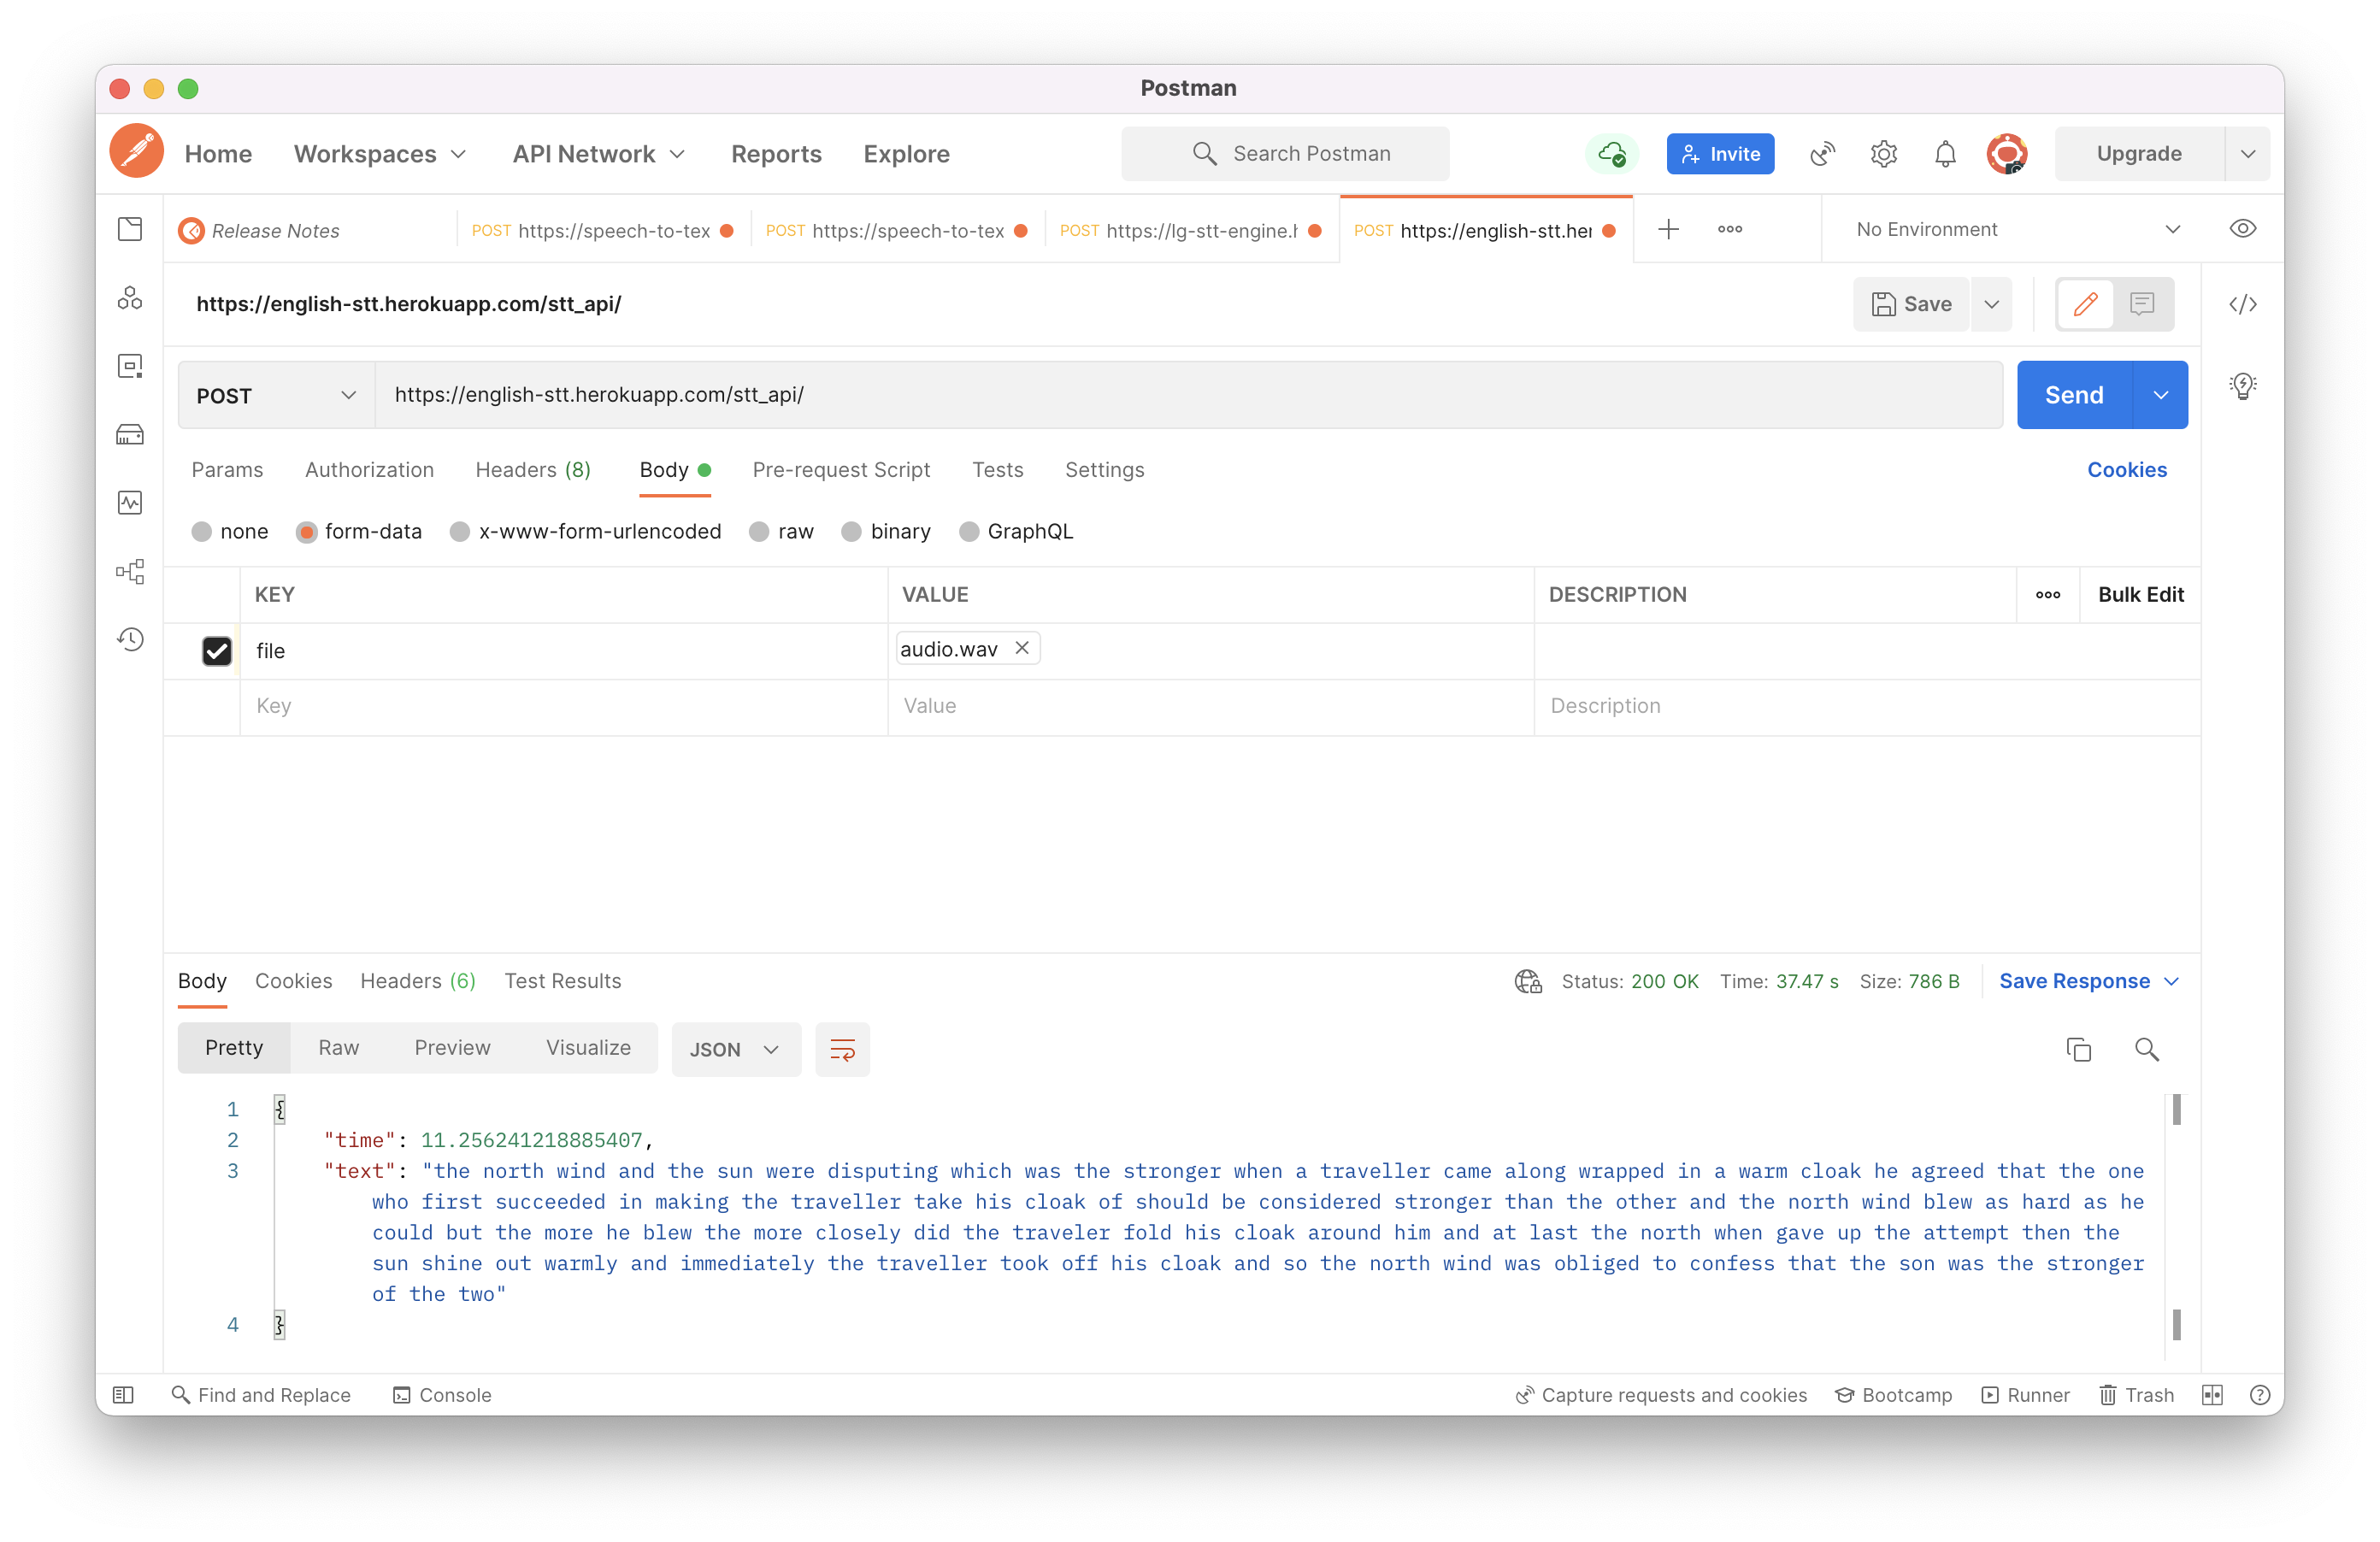Open Settings gear icon

pos(1884,153)
